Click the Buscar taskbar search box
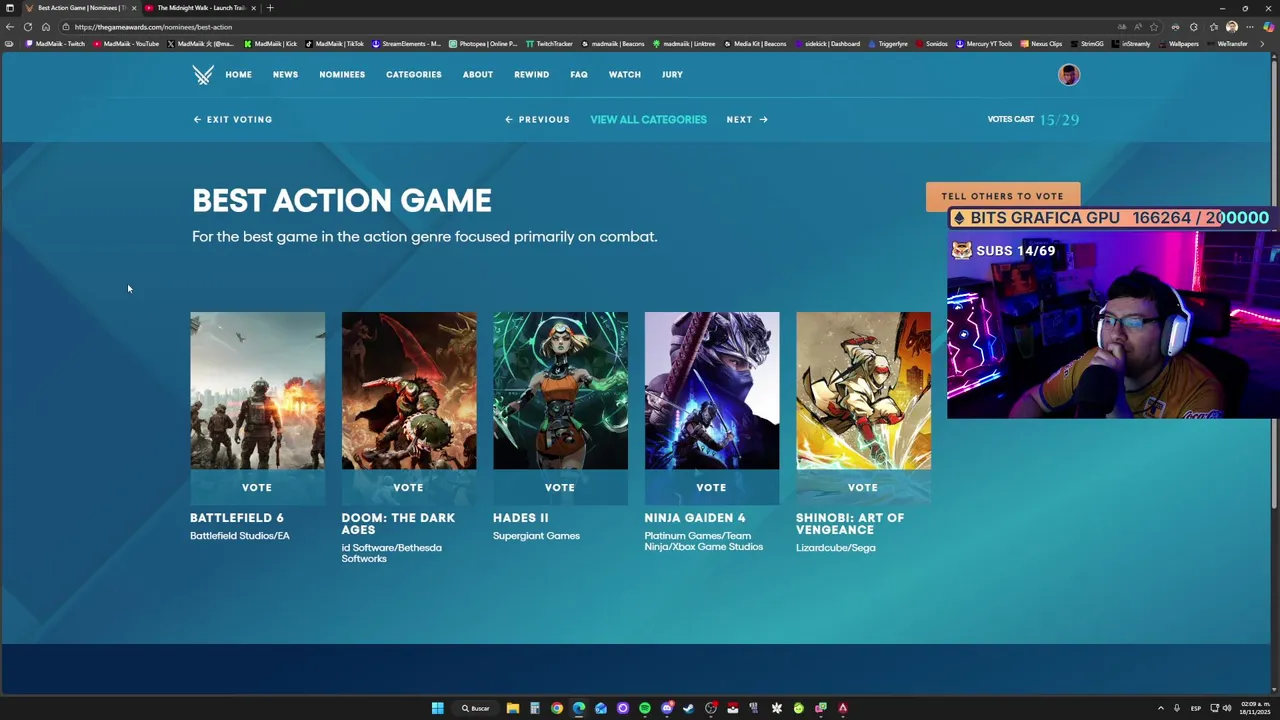1280x720 pixels. (x=476, y=708)
